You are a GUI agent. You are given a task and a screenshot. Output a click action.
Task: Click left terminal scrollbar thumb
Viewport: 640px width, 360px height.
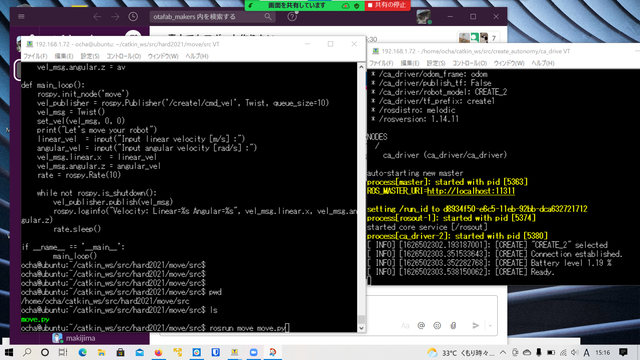point(361,319)
